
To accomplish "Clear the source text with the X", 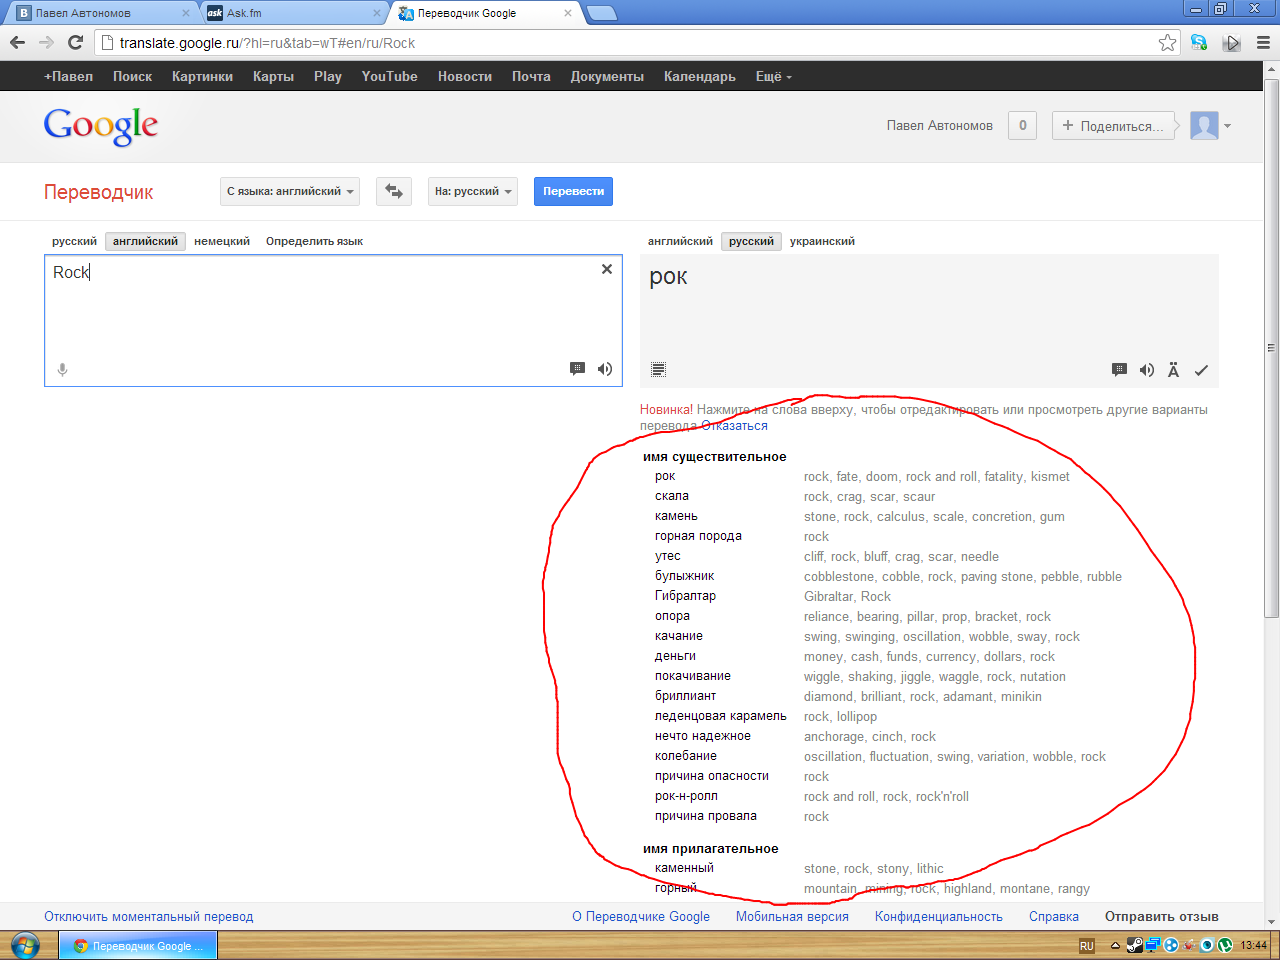I will [606, 269].
